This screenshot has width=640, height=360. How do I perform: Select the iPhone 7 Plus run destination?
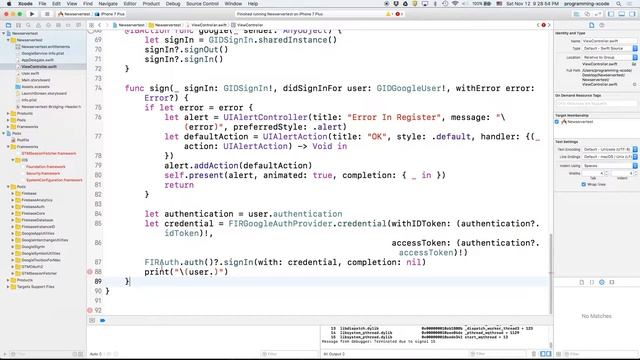tap(110, 14)
